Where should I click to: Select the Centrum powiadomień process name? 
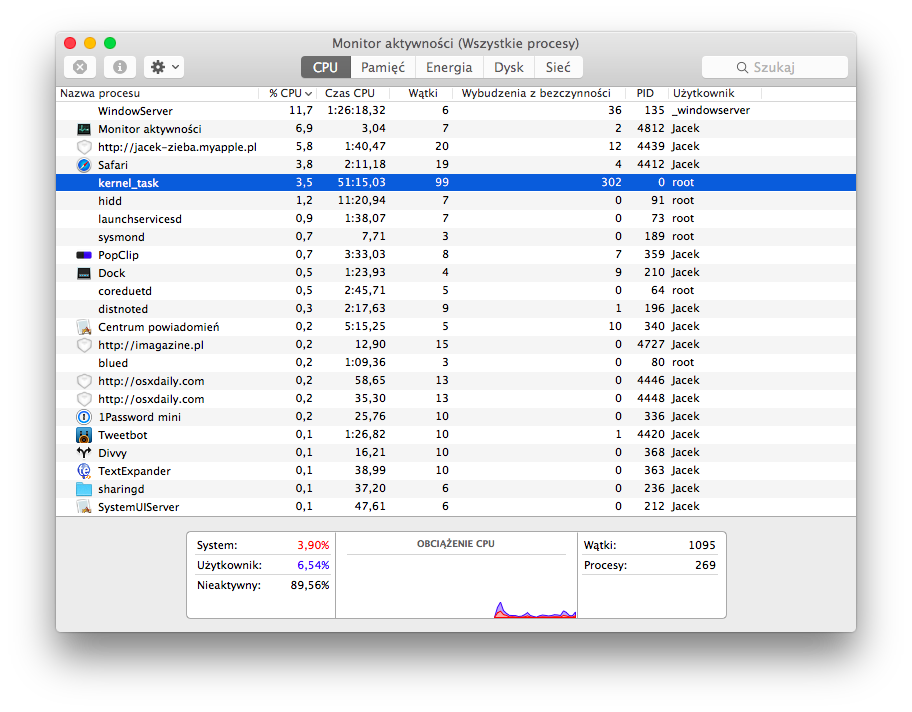(x=159, y=327)
